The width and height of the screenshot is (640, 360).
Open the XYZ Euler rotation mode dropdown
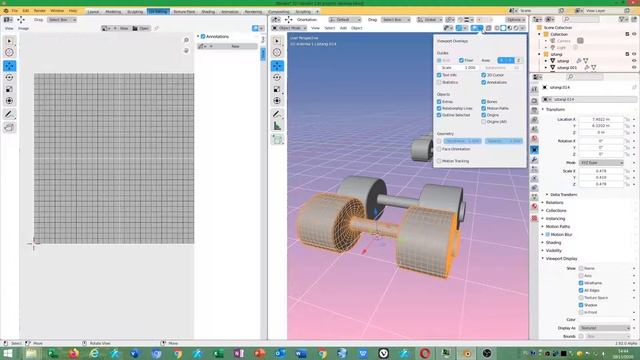pyautogui.click(x=601, y=162)
